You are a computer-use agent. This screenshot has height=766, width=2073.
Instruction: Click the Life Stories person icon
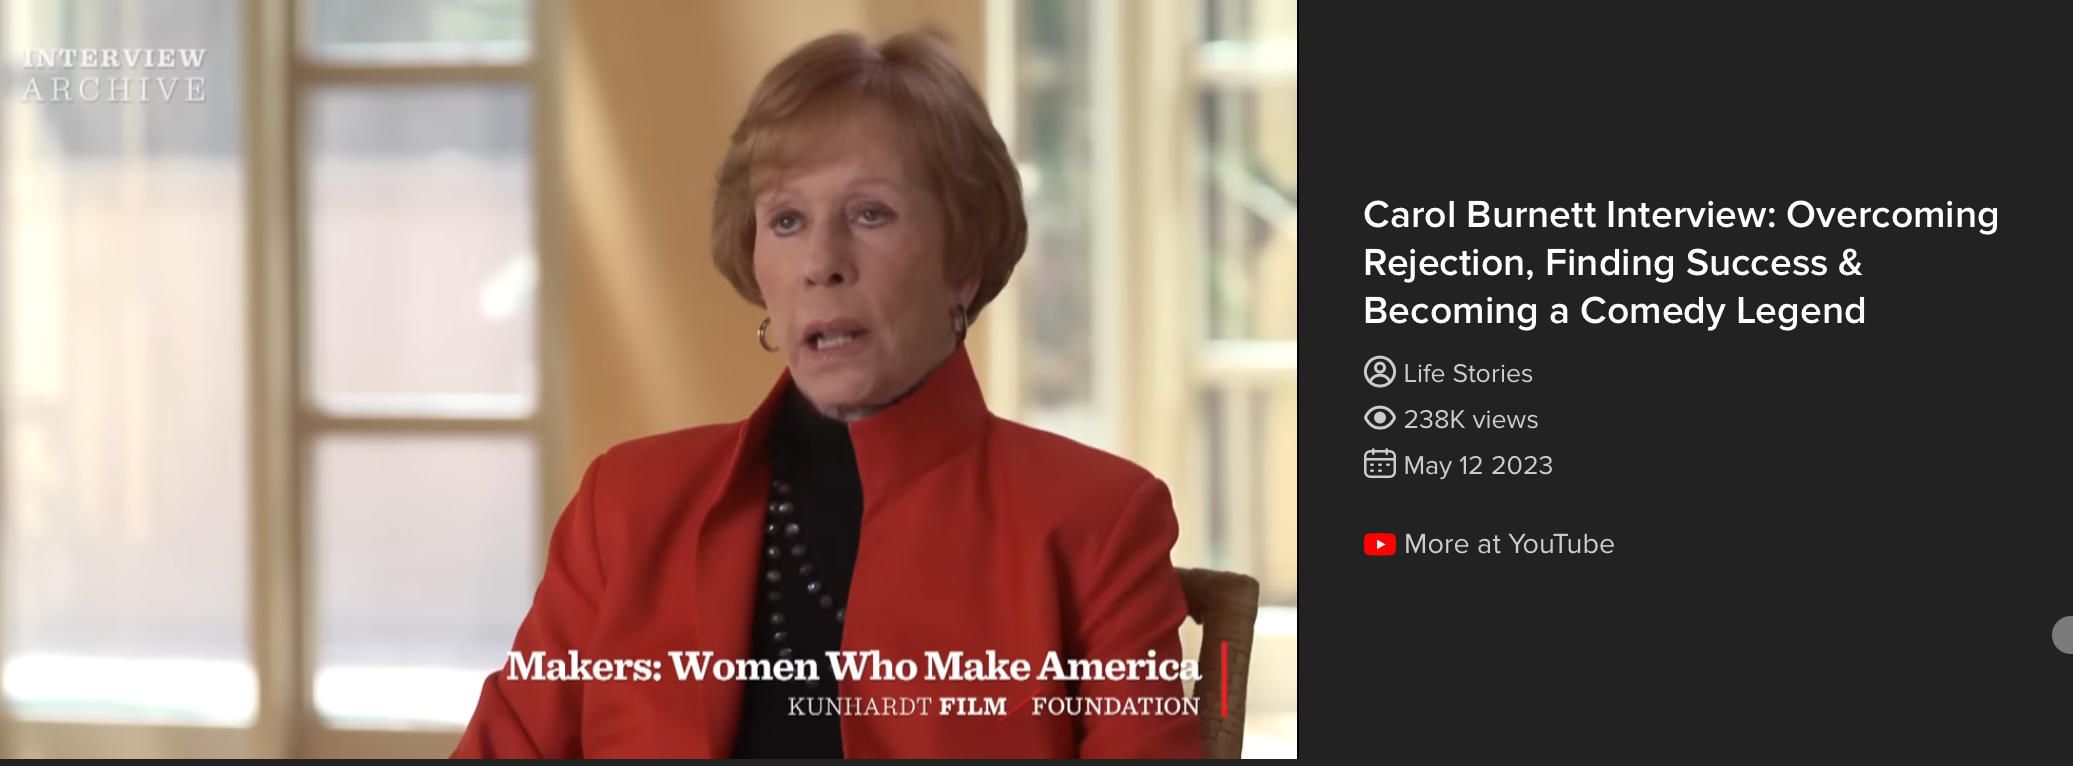pyautogui.click(x=1379, y=372)
